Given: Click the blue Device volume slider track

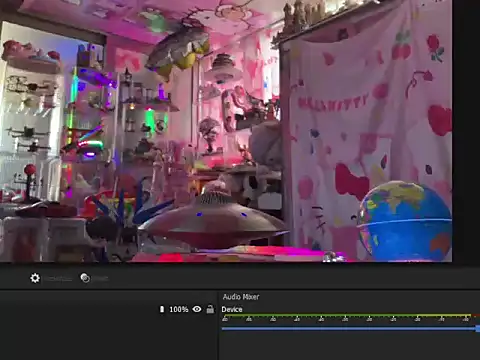Looking at the screenshot, I should (x=349, y=329).
